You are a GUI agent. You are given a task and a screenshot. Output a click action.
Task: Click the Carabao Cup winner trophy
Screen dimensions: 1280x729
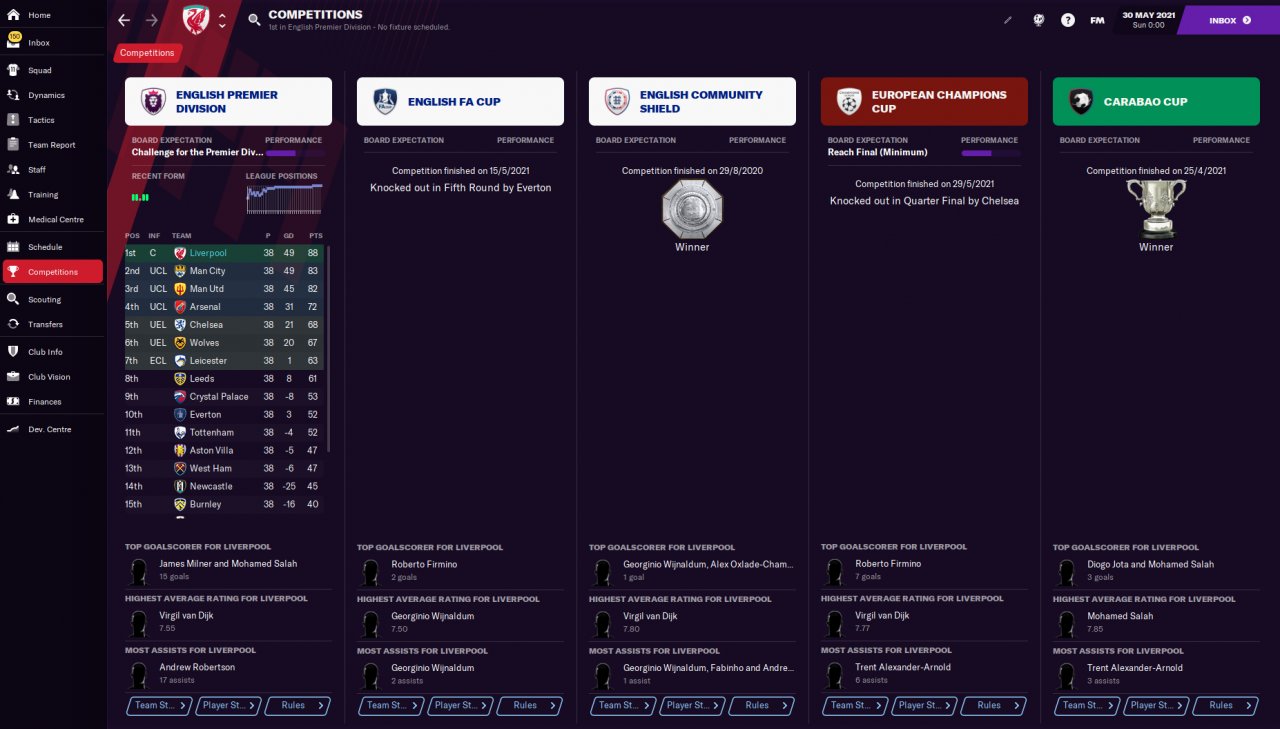pos(1156,209)
